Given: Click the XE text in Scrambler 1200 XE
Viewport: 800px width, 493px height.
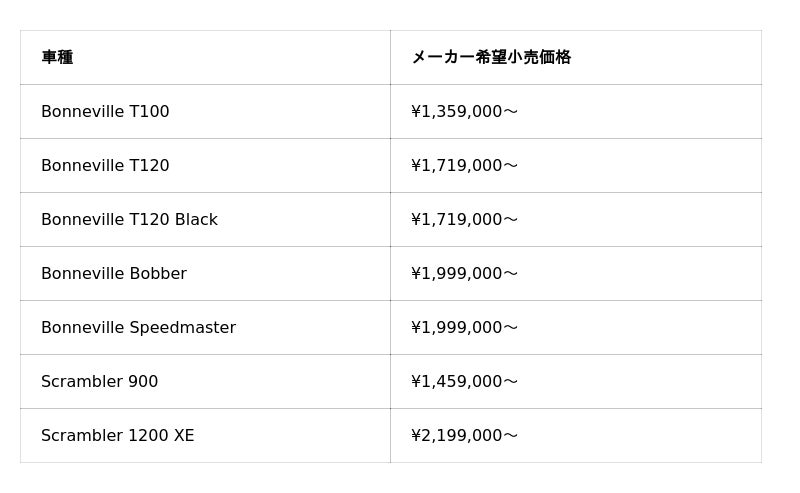Looking at the screenshot, I should pos(184,436).
